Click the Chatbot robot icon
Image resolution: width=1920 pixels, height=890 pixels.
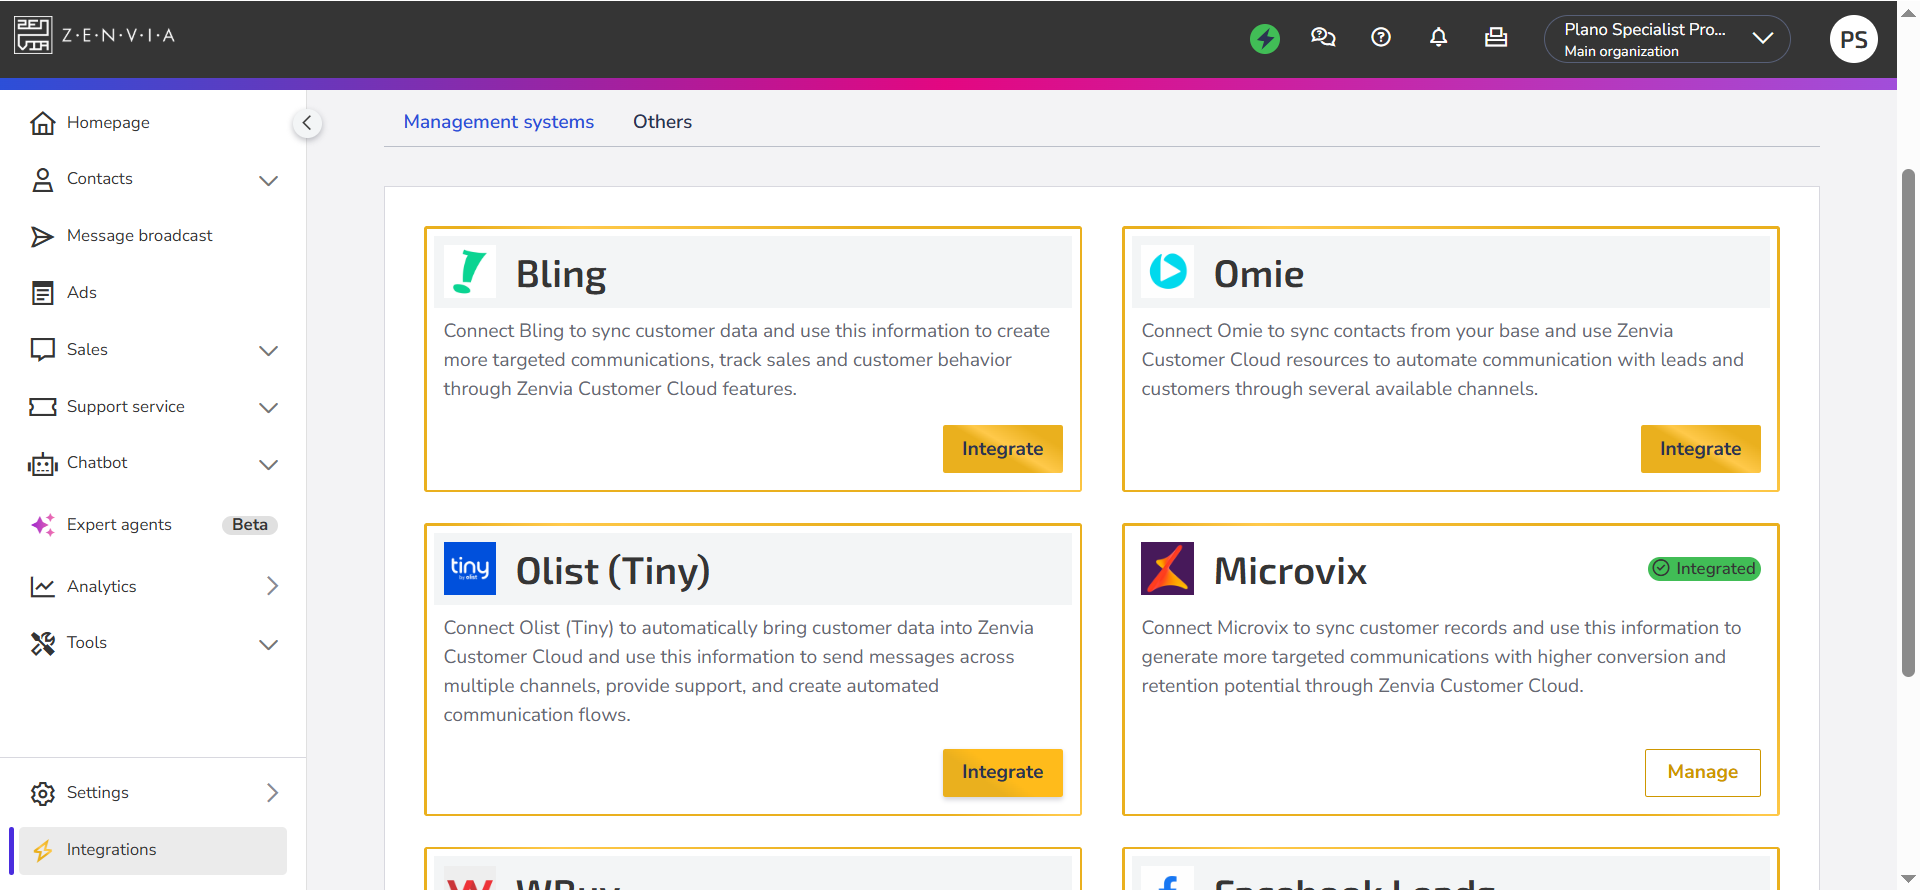(43, 464)
